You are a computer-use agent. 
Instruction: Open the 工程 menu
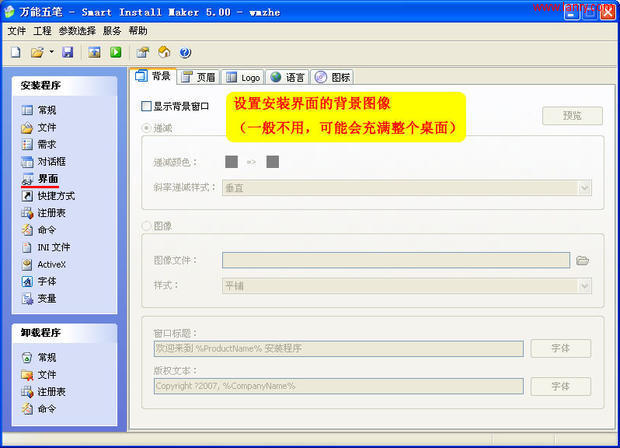[x=42, y=31]
